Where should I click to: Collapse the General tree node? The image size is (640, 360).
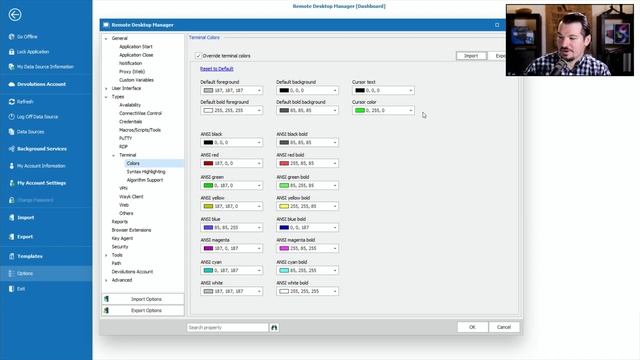click(x=106, y=39)
